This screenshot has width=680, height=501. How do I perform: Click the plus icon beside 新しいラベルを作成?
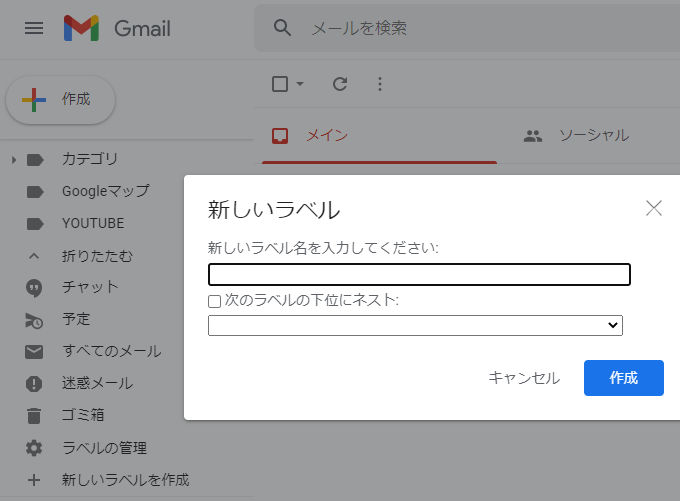pos(34,480)
